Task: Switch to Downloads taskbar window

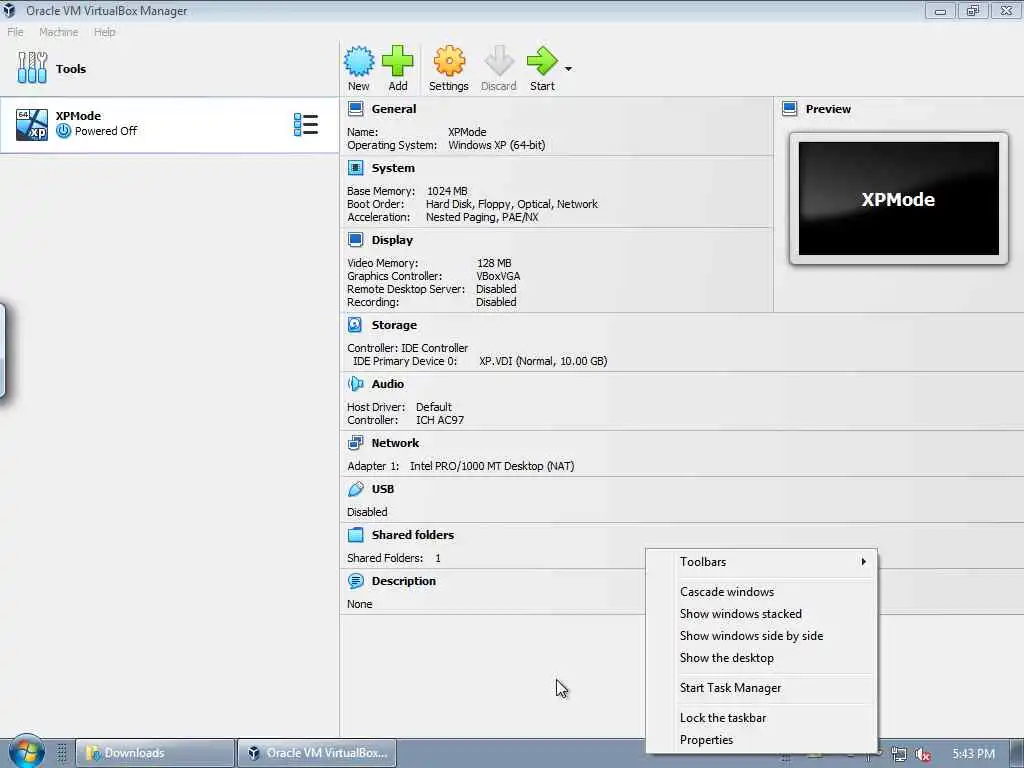Action: pyautogui.click(x=155, y=753)
